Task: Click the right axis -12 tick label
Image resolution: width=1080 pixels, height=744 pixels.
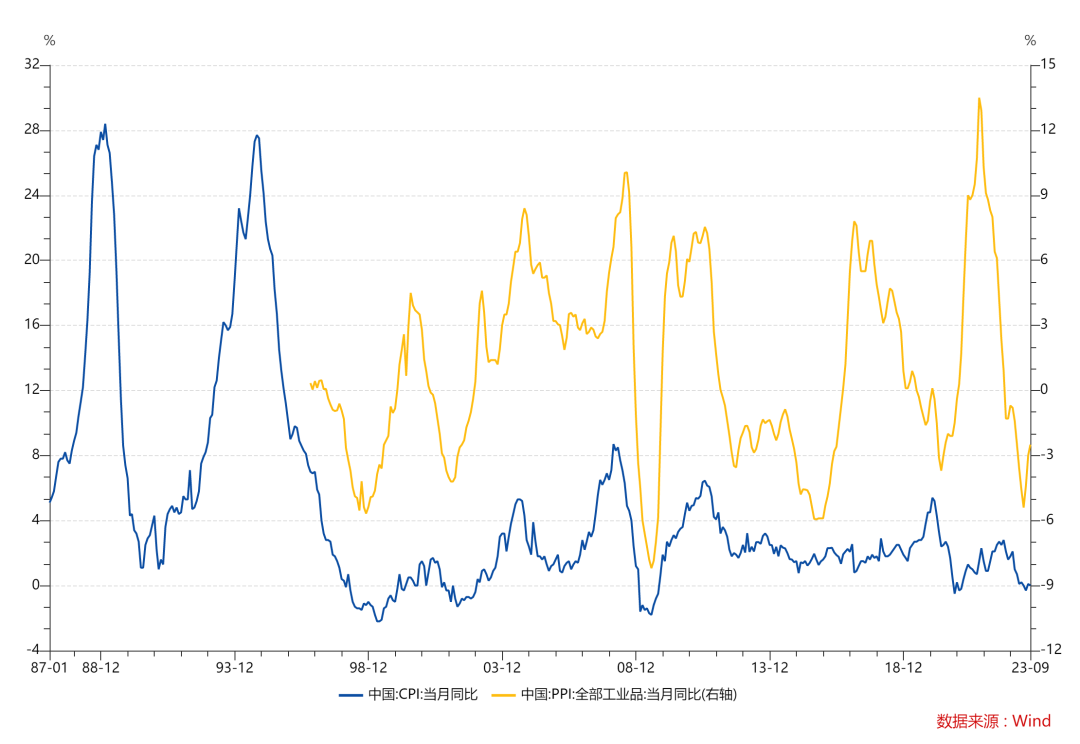Action: coord(1050,649)
